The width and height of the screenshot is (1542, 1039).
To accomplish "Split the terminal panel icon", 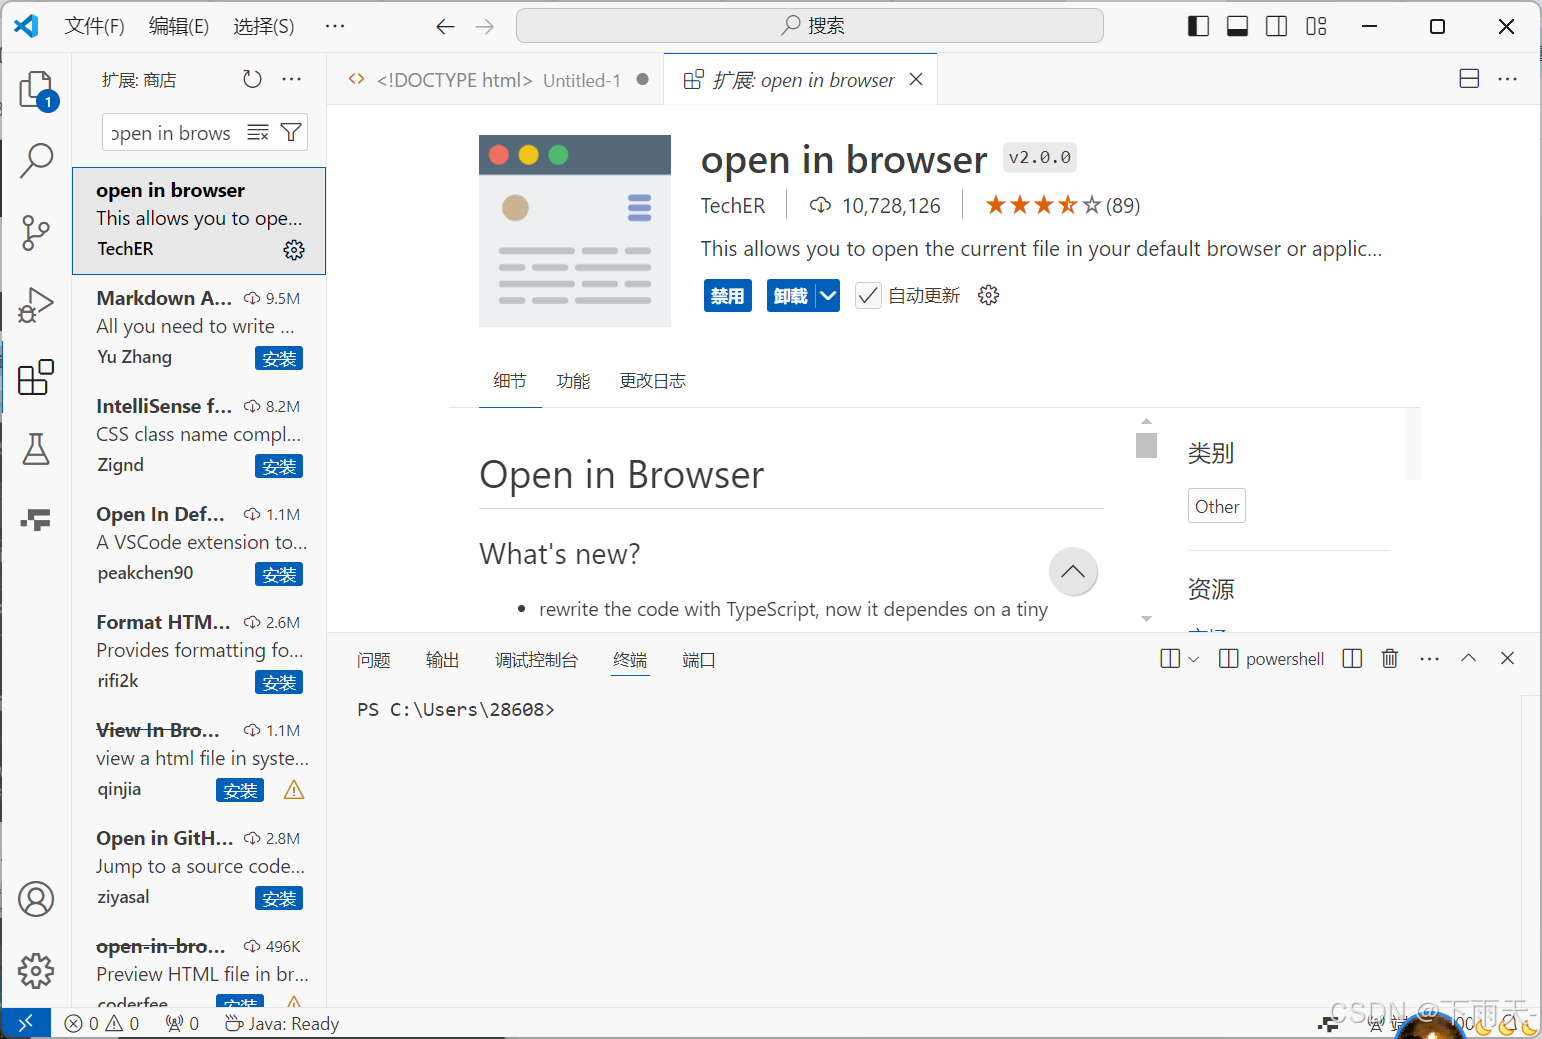I will coord(1352,658).
